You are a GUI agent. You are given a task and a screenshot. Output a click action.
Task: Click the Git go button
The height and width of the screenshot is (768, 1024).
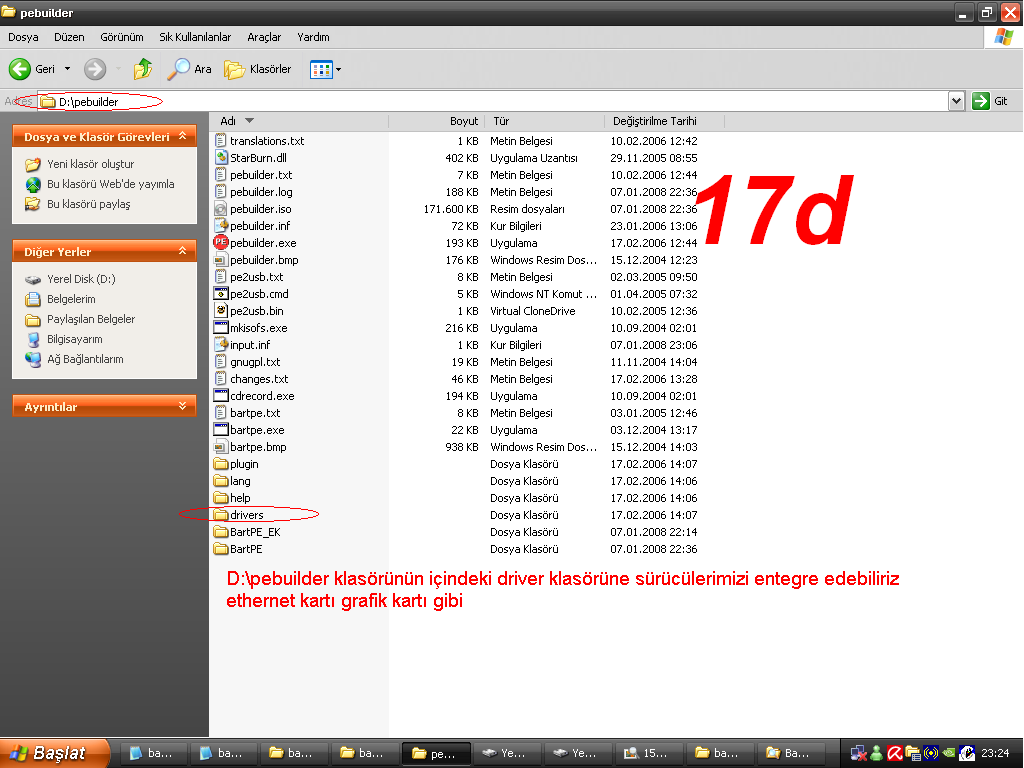(x=990, y=101)
